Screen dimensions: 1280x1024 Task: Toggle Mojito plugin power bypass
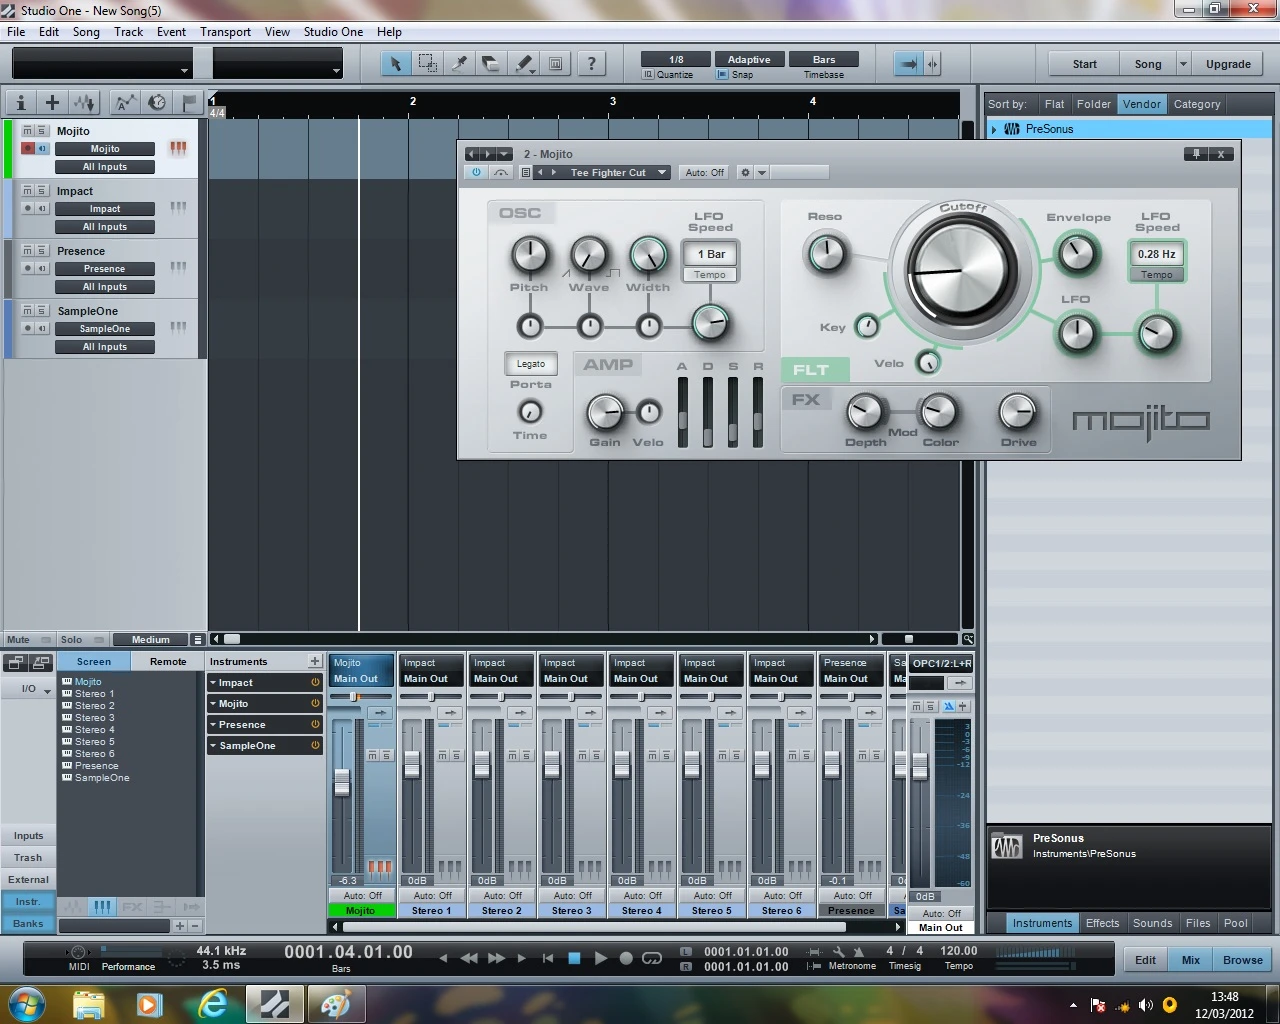(x=476, y=172)
